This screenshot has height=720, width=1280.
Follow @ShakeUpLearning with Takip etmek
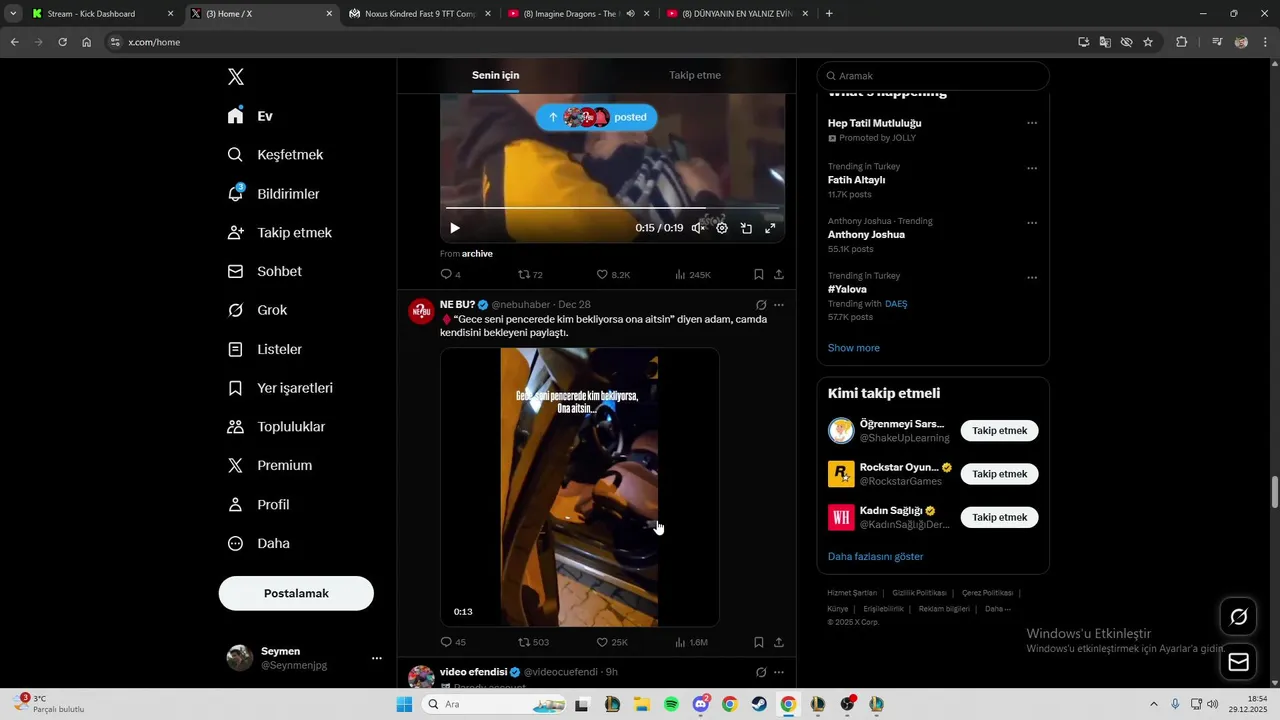click(x=1000, y=431)
